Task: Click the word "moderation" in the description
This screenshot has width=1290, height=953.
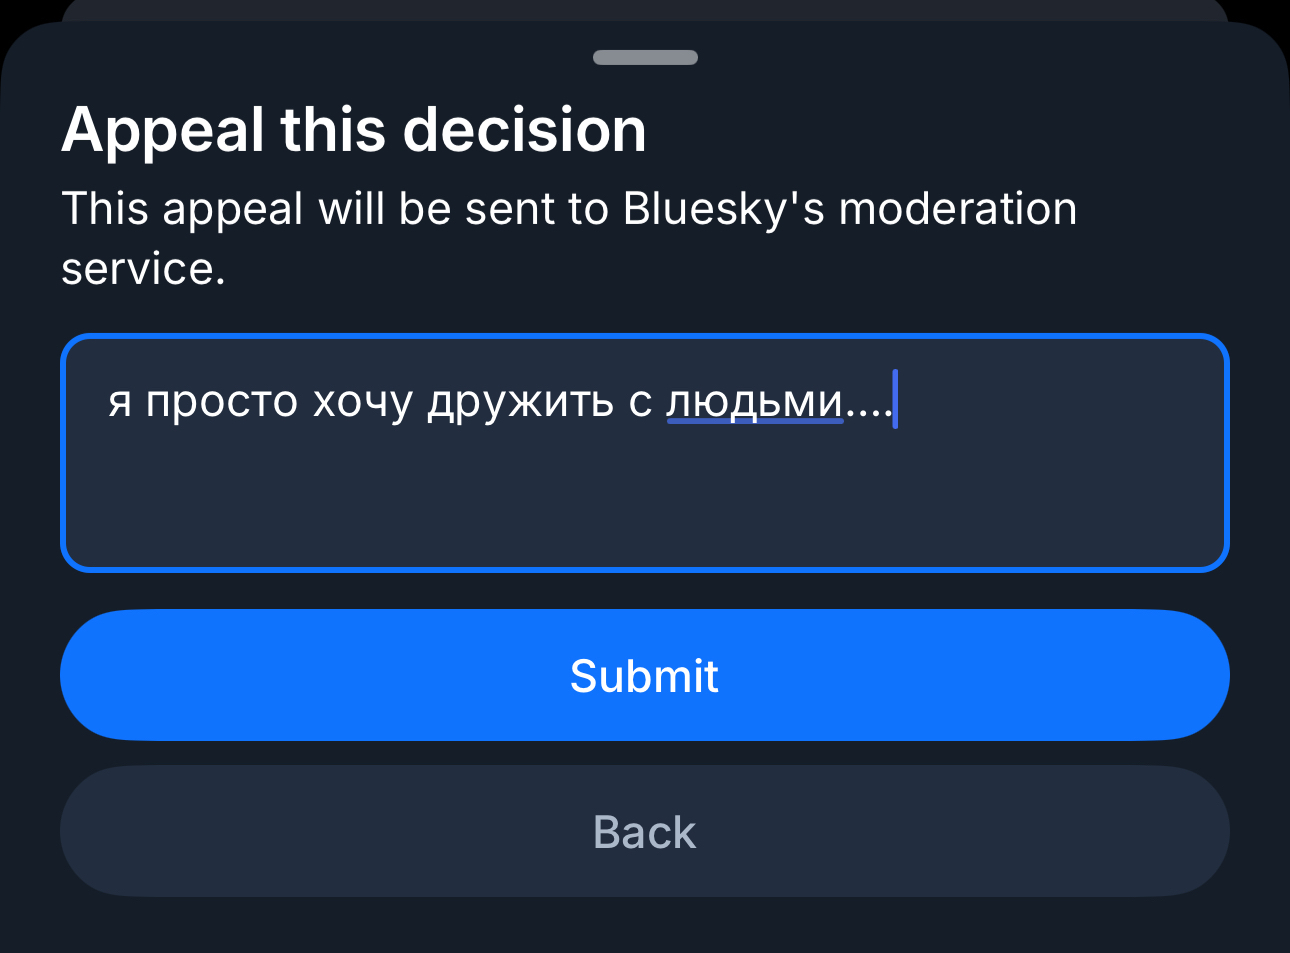Action: click(x=957, y=210)
